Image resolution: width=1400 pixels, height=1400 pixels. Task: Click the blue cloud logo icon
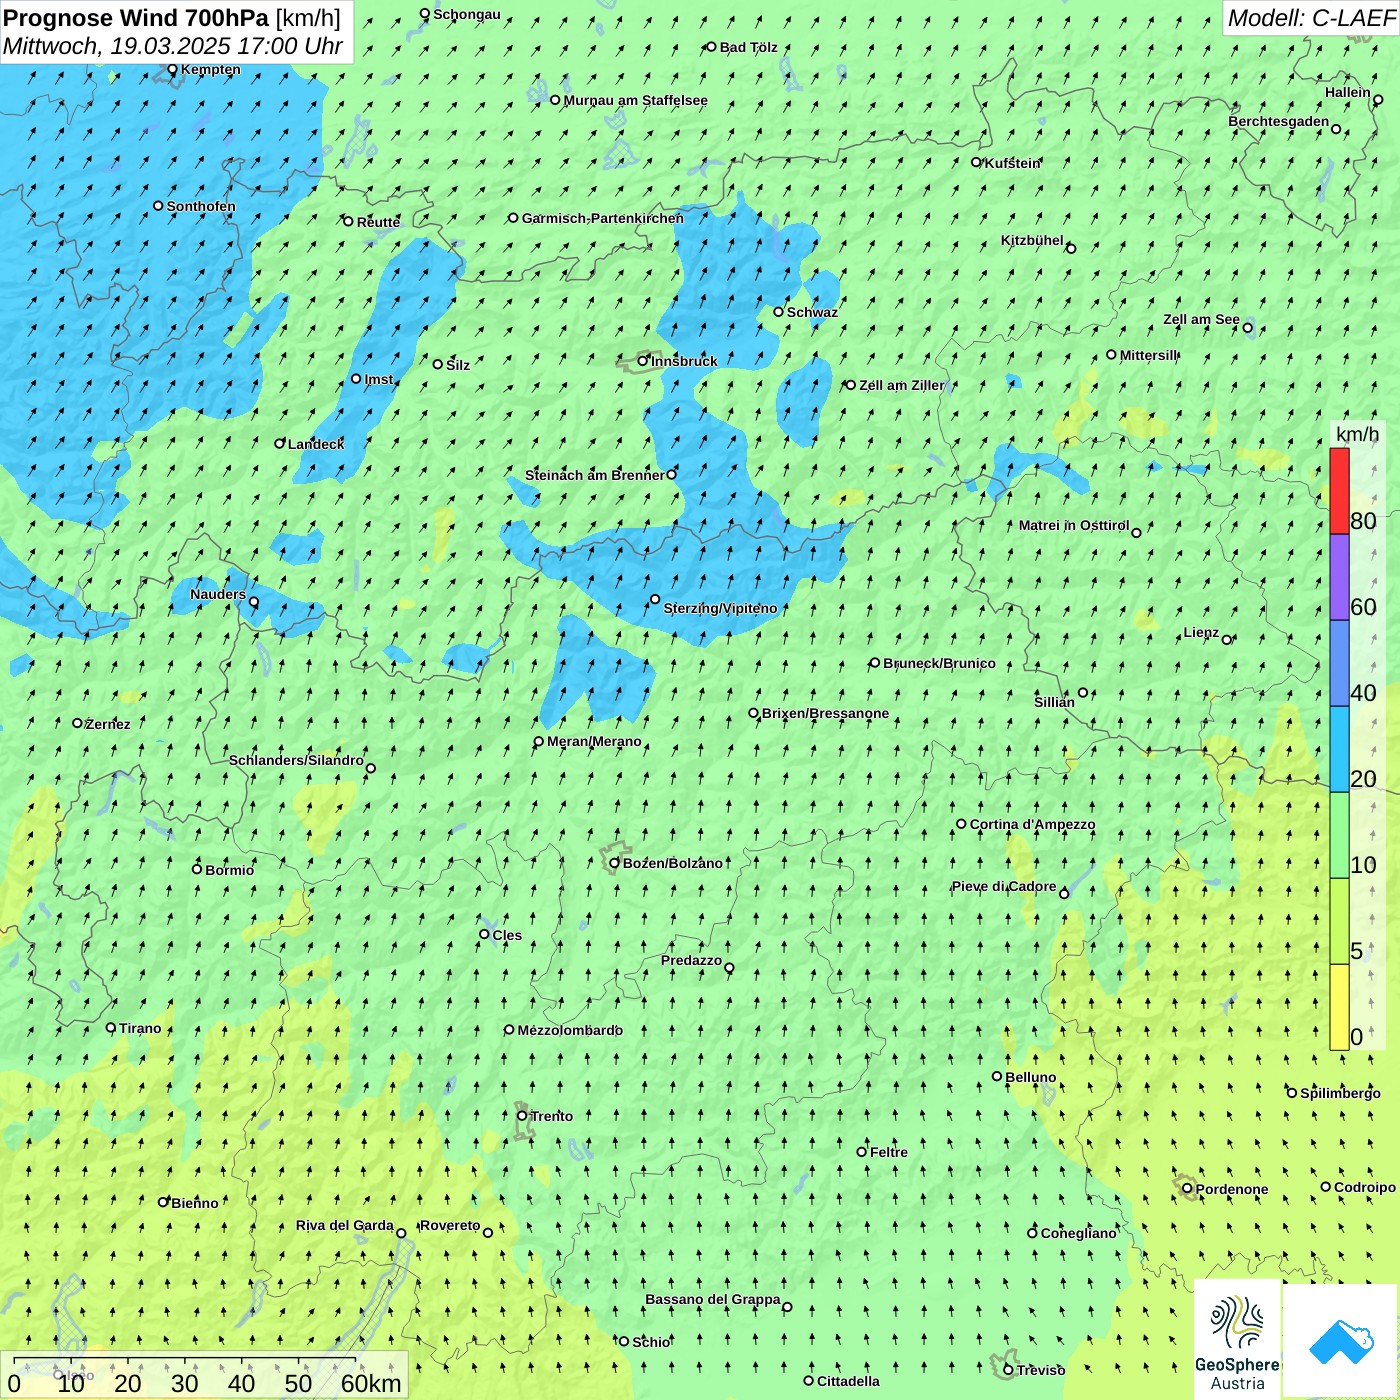[1340, 1340]
